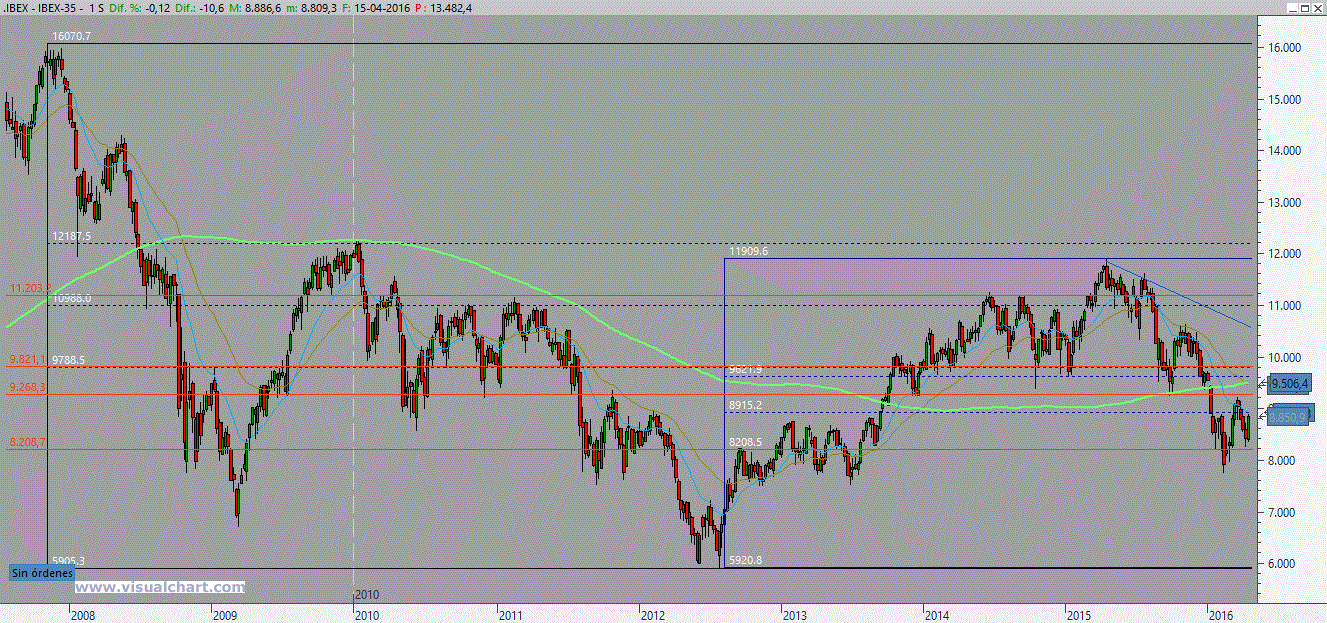This screenshot has height=623, width=1327.
Task: Select the orange 8.208,7 level label
Action: pyautogui.click(x=28, y=441)
